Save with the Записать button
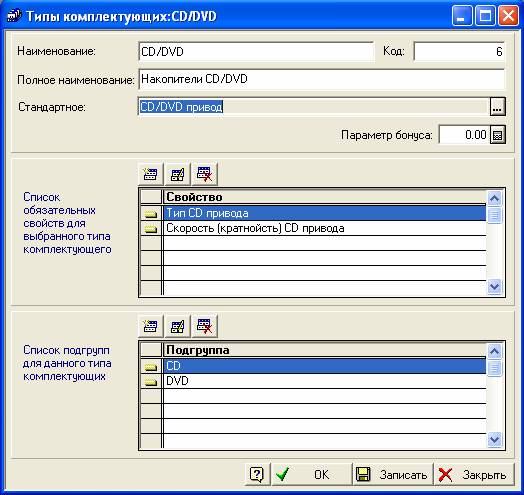The height and width of the screenshot is (495, 524). click(x=393, y=474)
